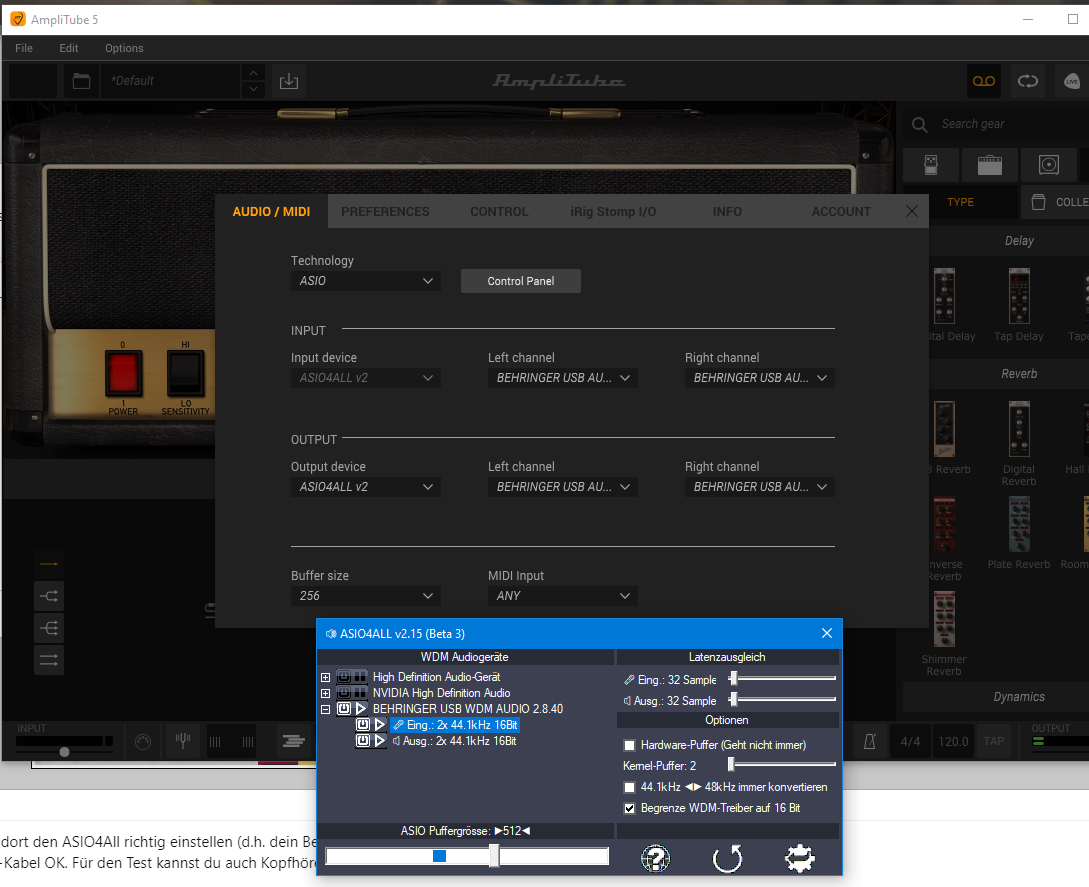Choose the dual parallel routing icon
Image resolution: width=1089 pixels, height=887 pixels.
click(x=49, y=660)
